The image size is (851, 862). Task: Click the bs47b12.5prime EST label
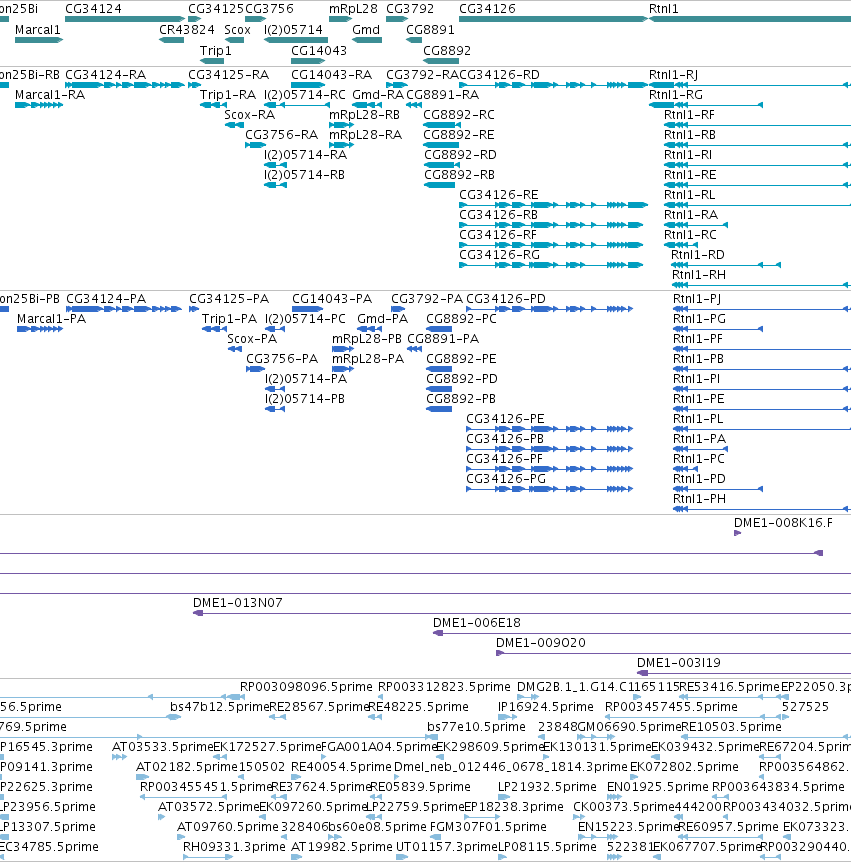coord(220,707)
